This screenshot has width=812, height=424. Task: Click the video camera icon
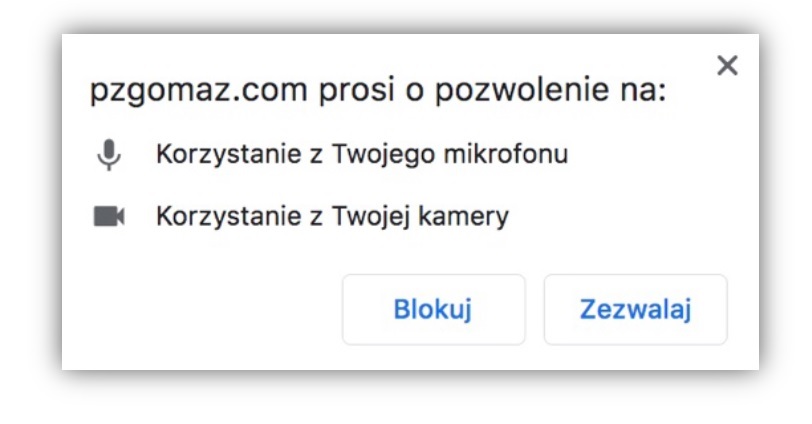pyautogui.click(x=109, y=216)
